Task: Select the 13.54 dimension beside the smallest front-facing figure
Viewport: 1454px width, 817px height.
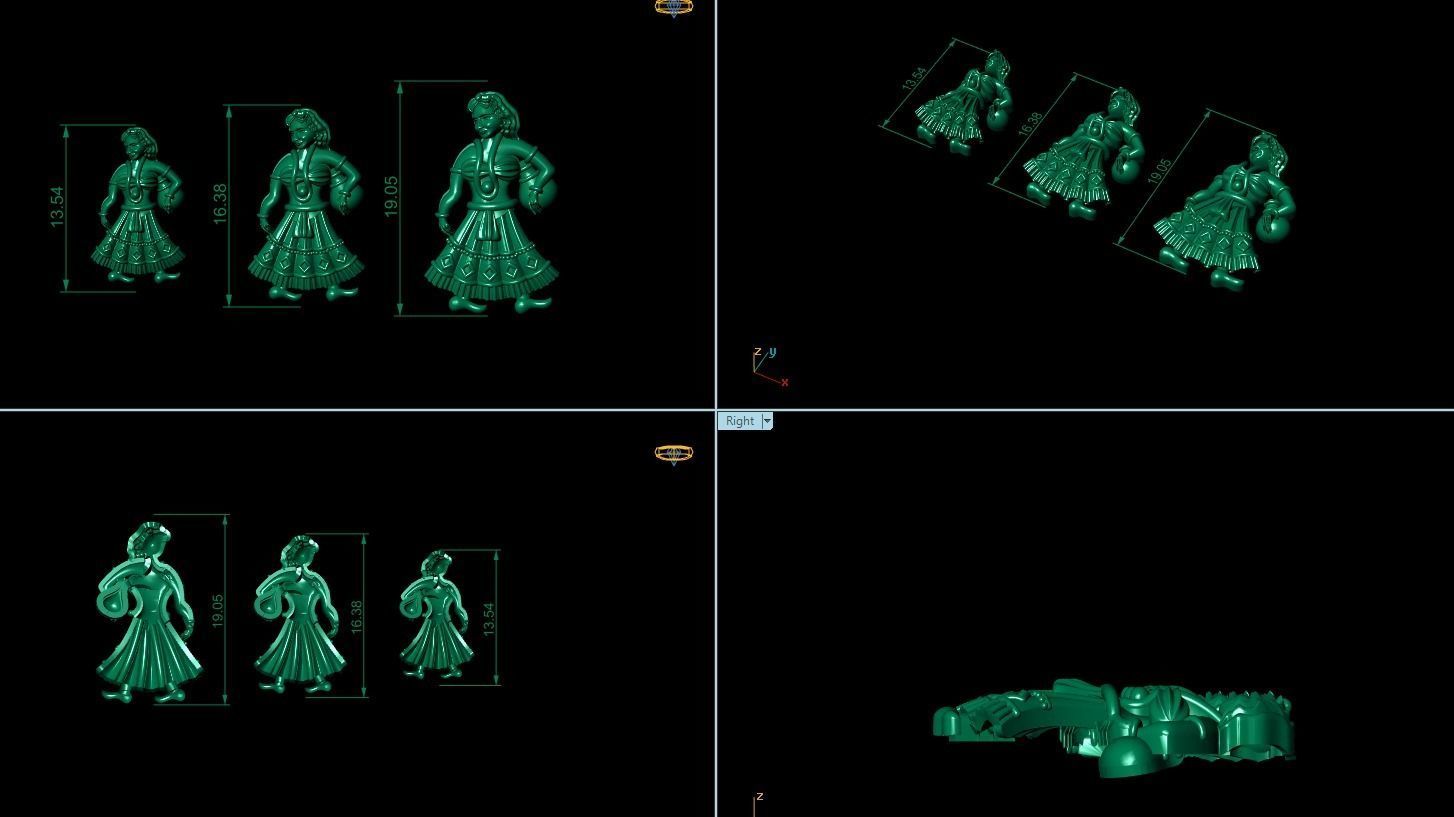Action: [x=57, y=206]
